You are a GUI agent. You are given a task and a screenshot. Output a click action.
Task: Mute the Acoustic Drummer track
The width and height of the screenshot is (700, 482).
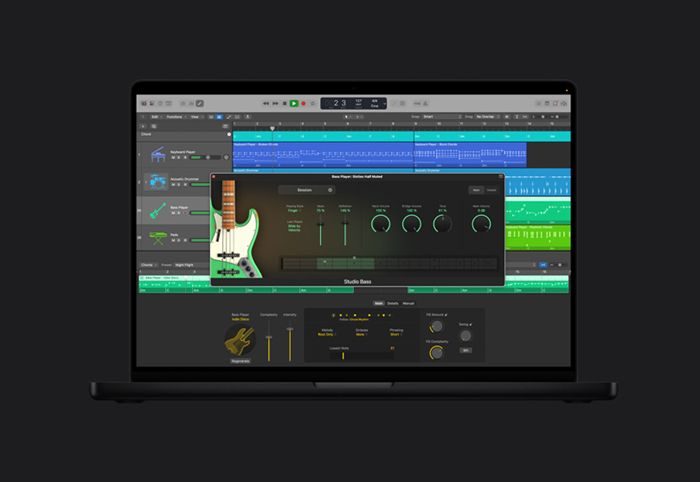(174, 185)
